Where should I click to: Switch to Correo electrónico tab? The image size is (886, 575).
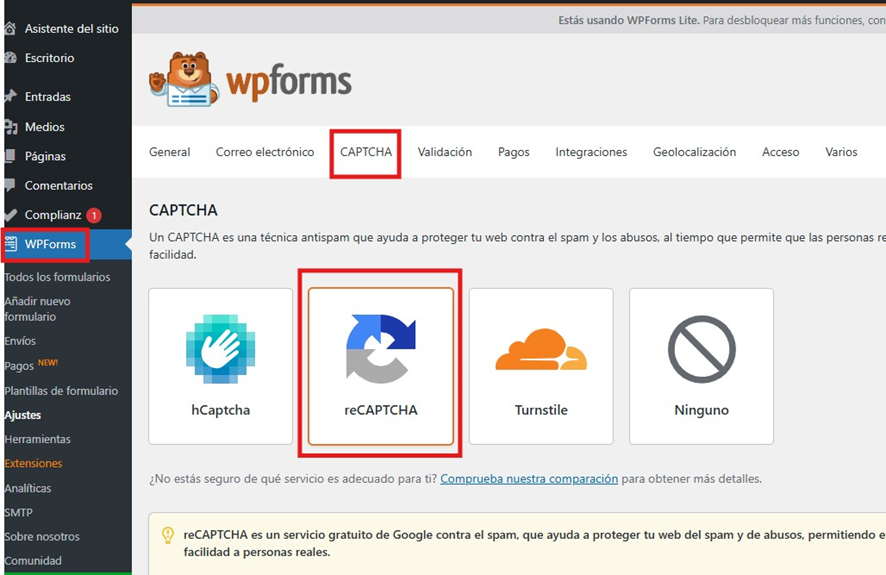(264, 152)
